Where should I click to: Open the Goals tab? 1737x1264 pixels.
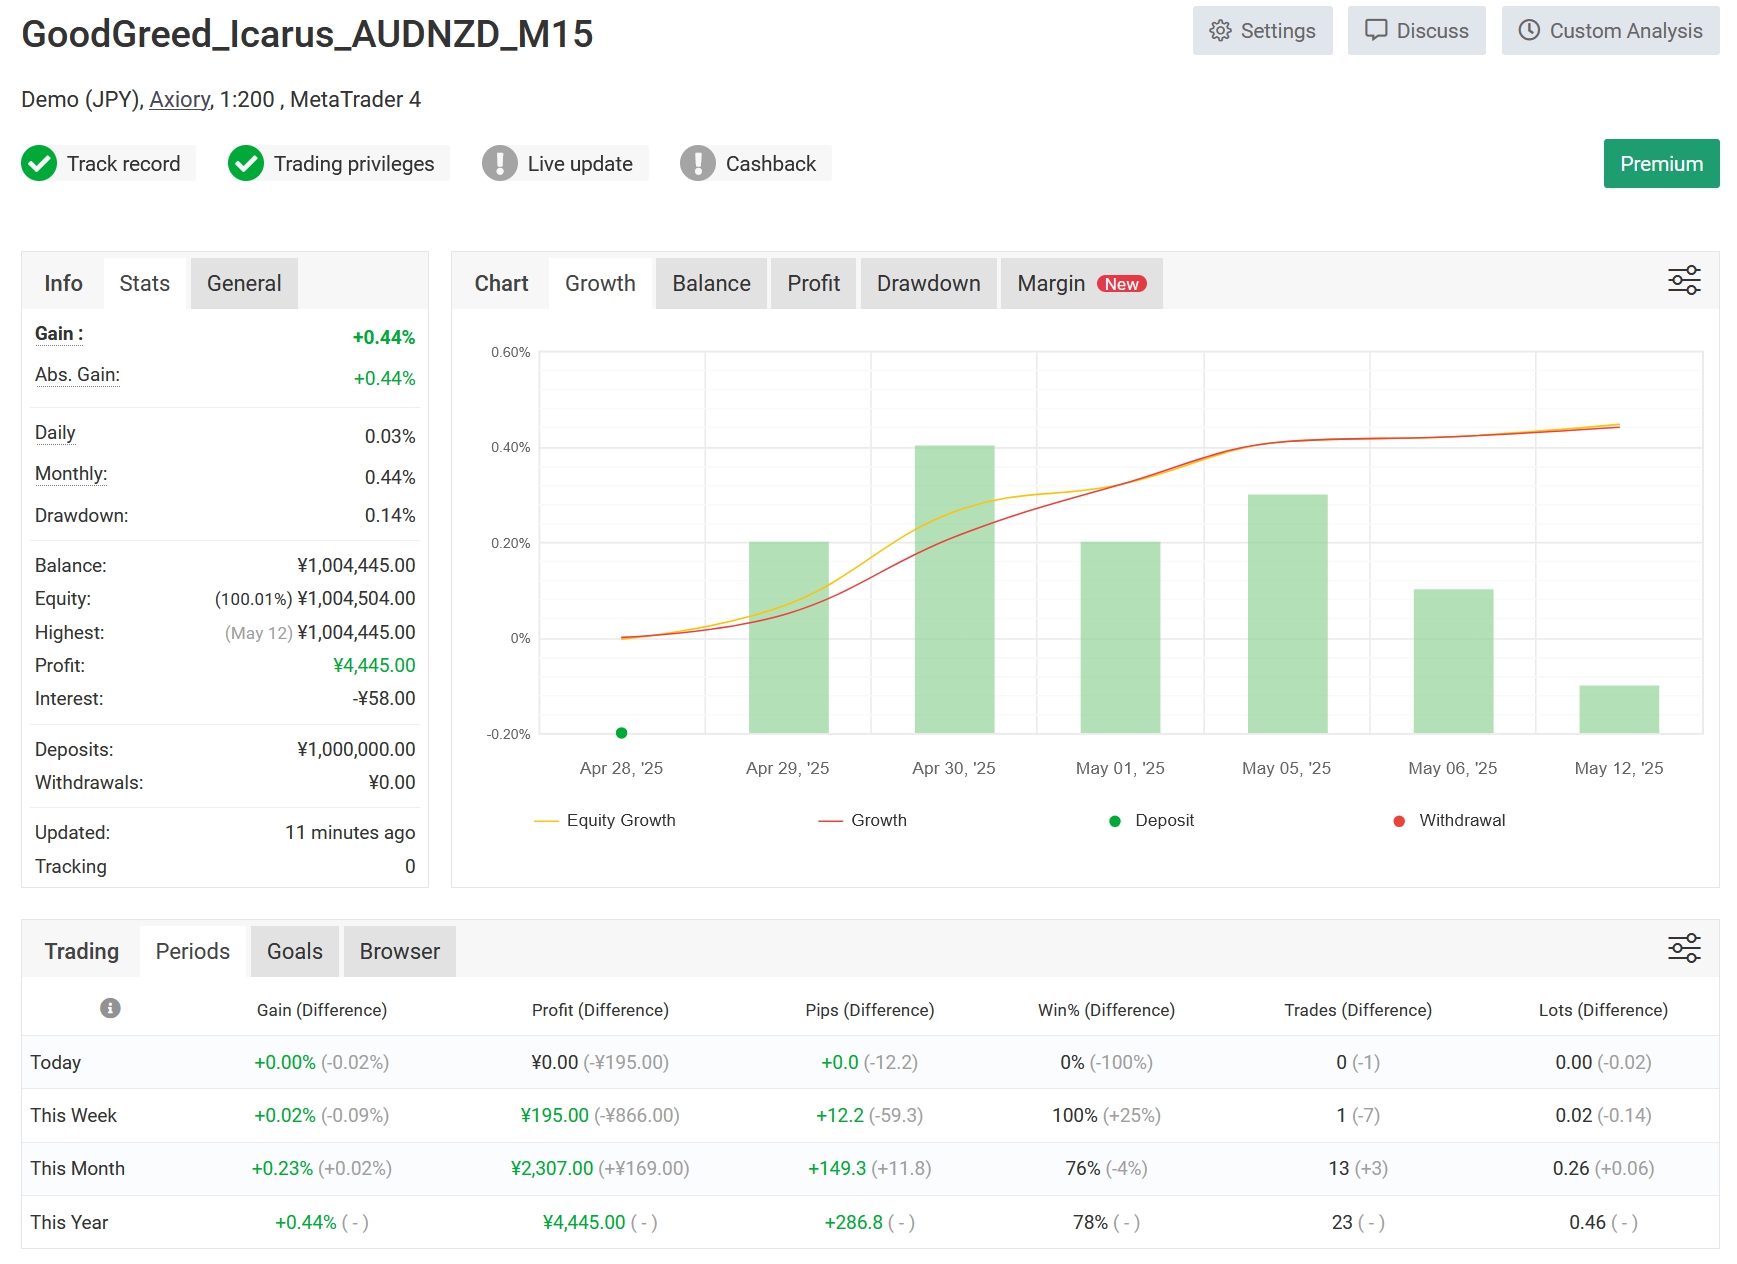[294, 952]
